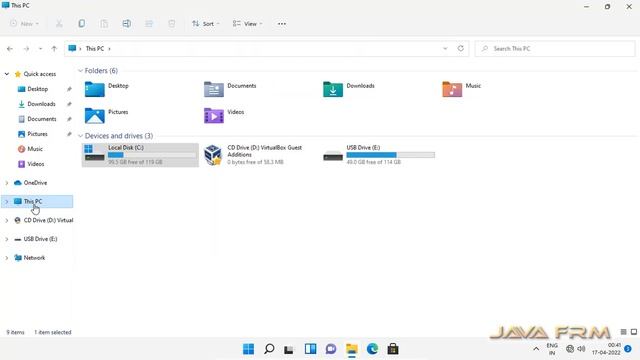Collapse the Devices and drives (3) group
Image resolution: width=640 pixels, height=360 pixels.
coord(80,136)
